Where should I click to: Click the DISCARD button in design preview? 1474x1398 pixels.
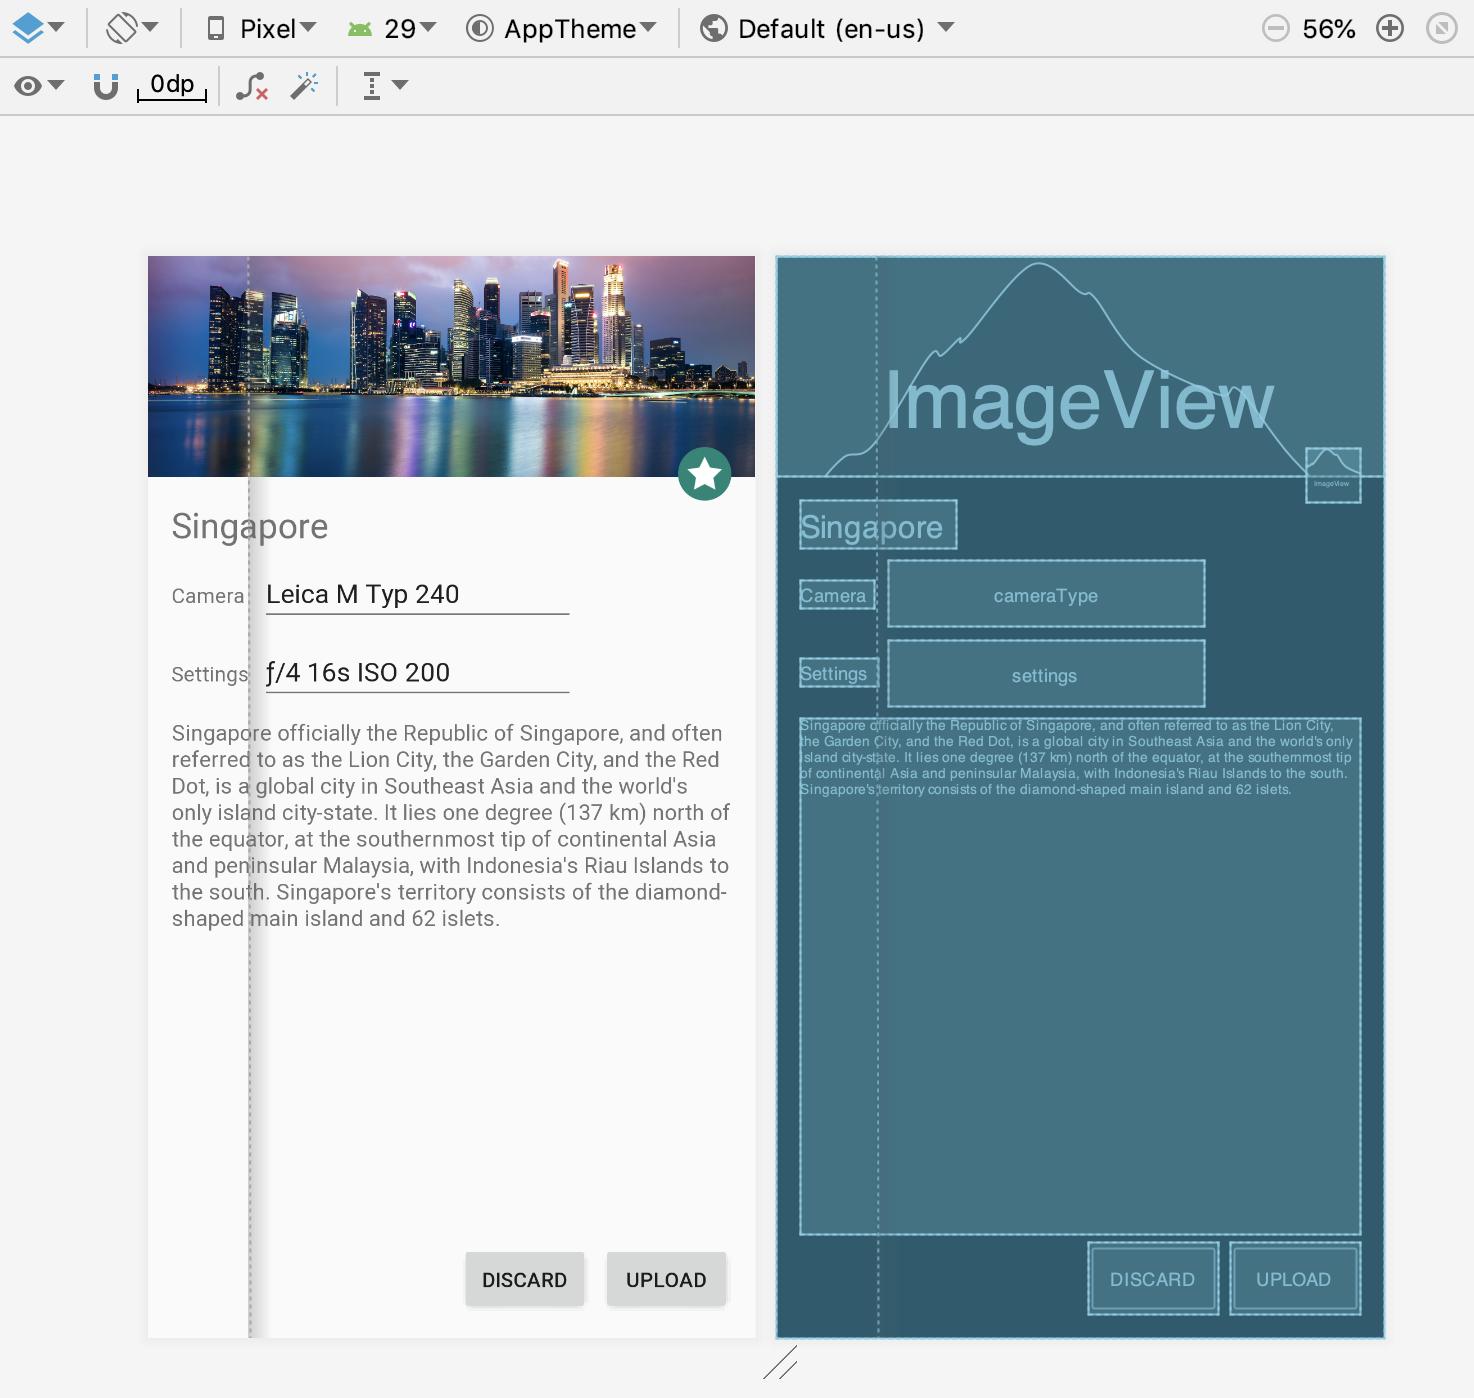click(524, 1280)
